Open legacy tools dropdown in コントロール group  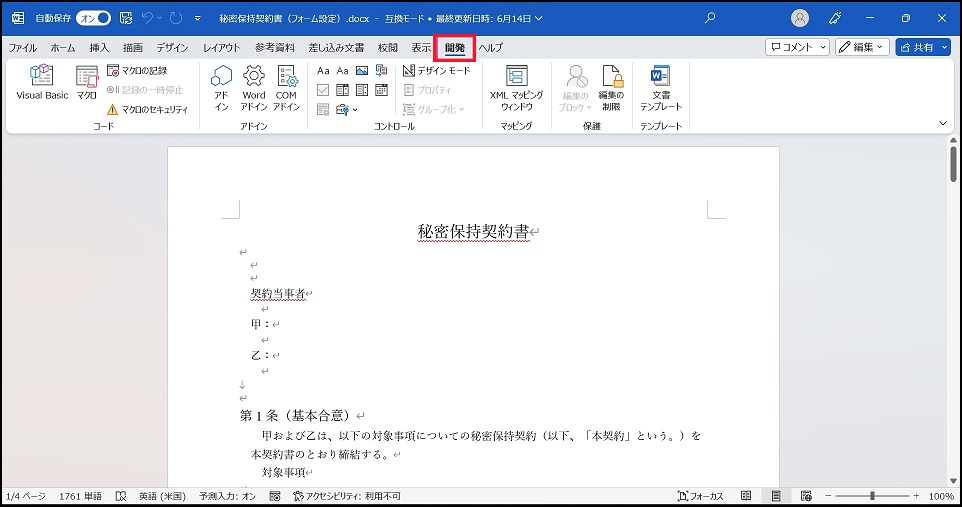pyautogui.click(x=347, y=110)
